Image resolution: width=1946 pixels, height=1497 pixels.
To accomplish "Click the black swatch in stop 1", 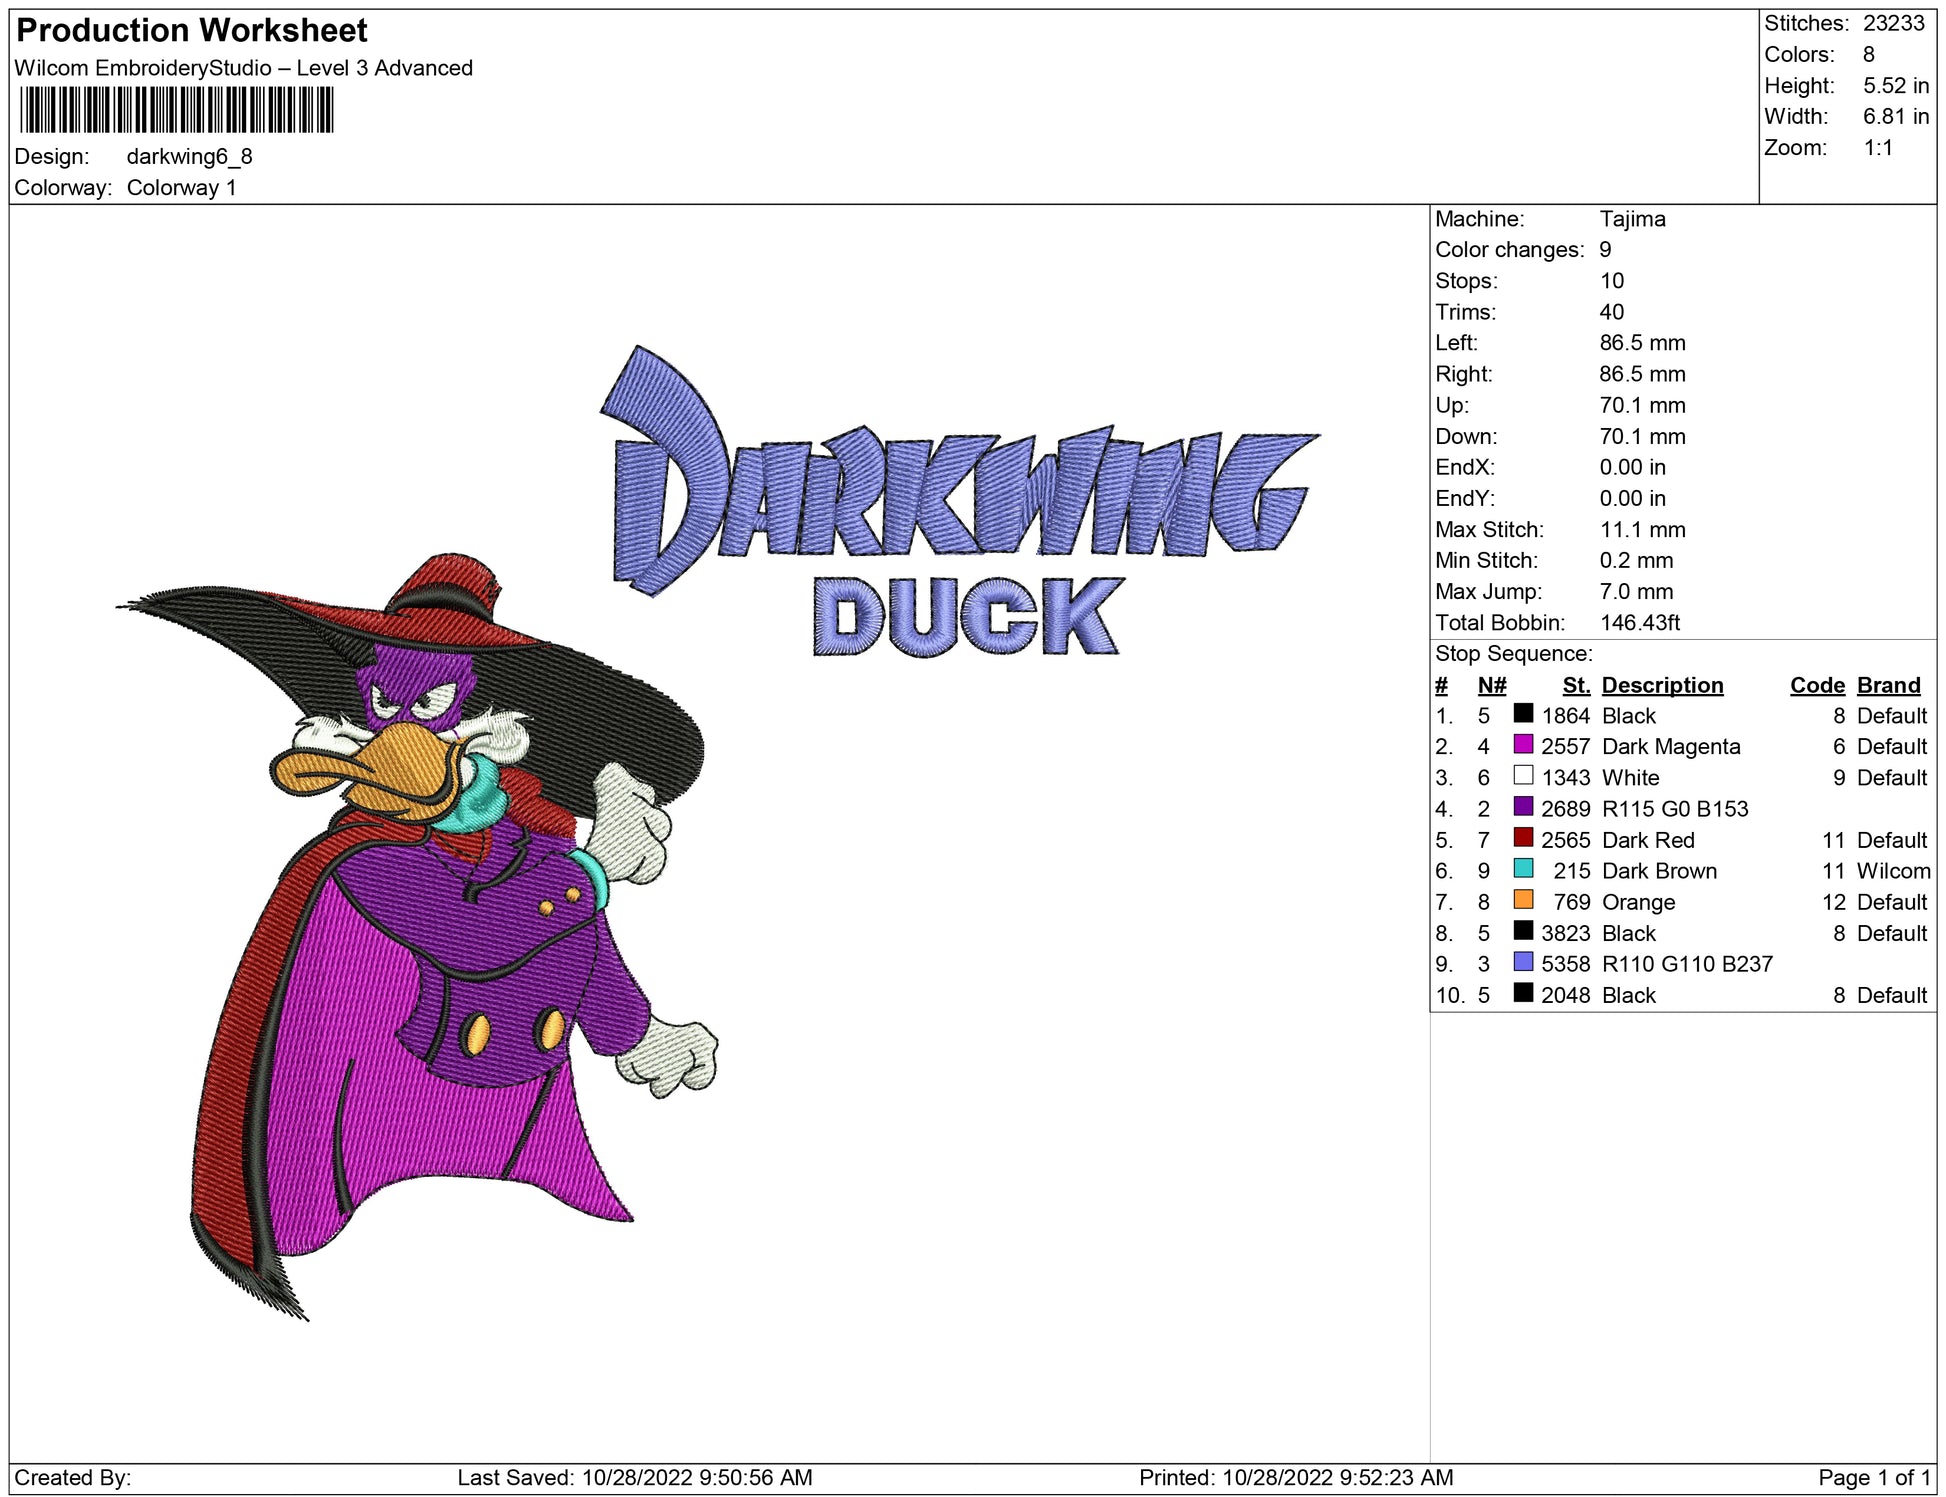I will tap(1523, 713).
